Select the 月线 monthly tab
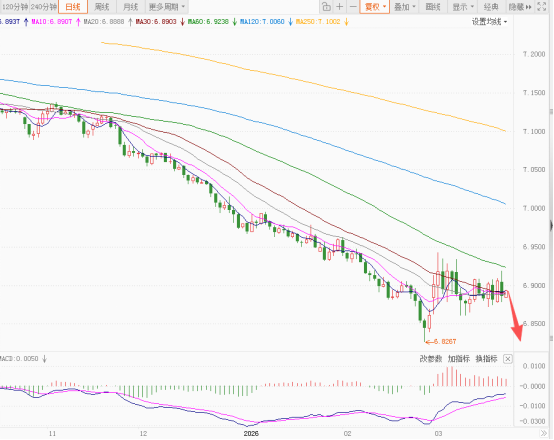This screenshot has height=440, width=554. (131, 7)
